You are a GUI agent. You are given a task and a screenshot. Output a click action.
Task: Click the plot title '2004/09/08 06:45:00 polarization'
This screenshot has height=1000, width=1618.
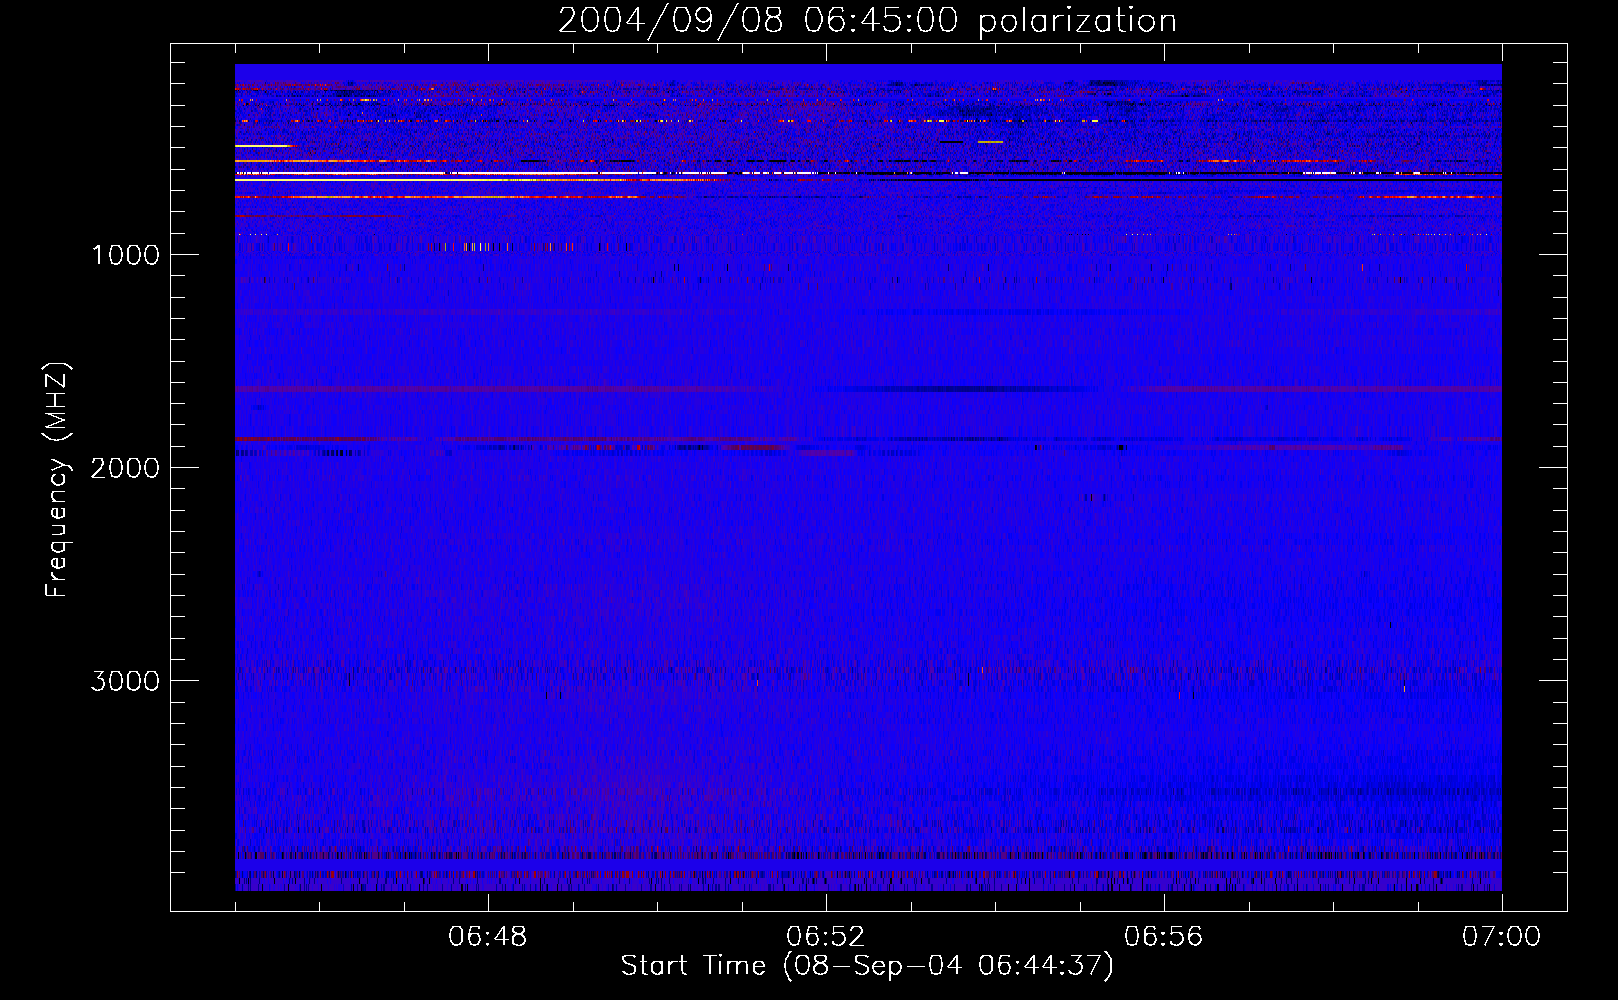tap(867, 21)
